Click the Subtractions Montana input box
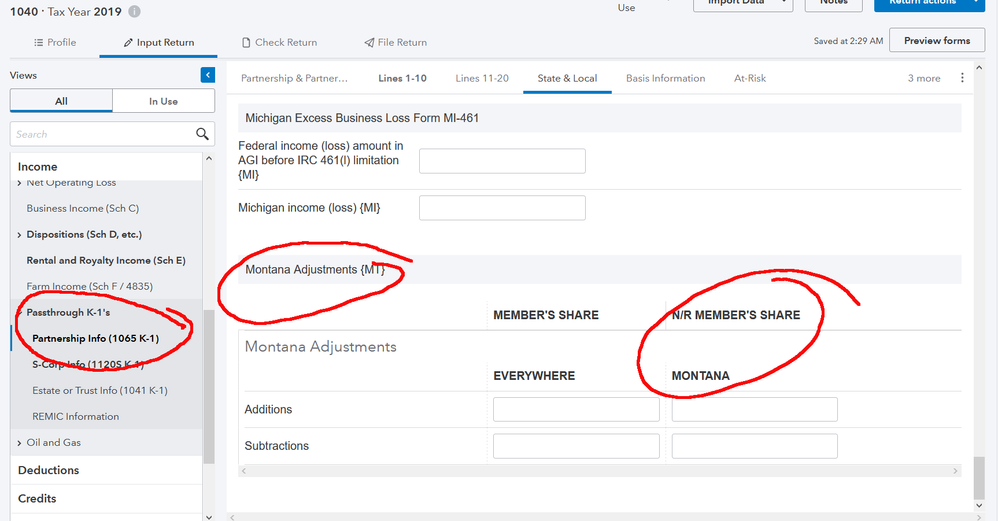Image resolution: width=998 pixels, height=521 pixels. point(754,446)
